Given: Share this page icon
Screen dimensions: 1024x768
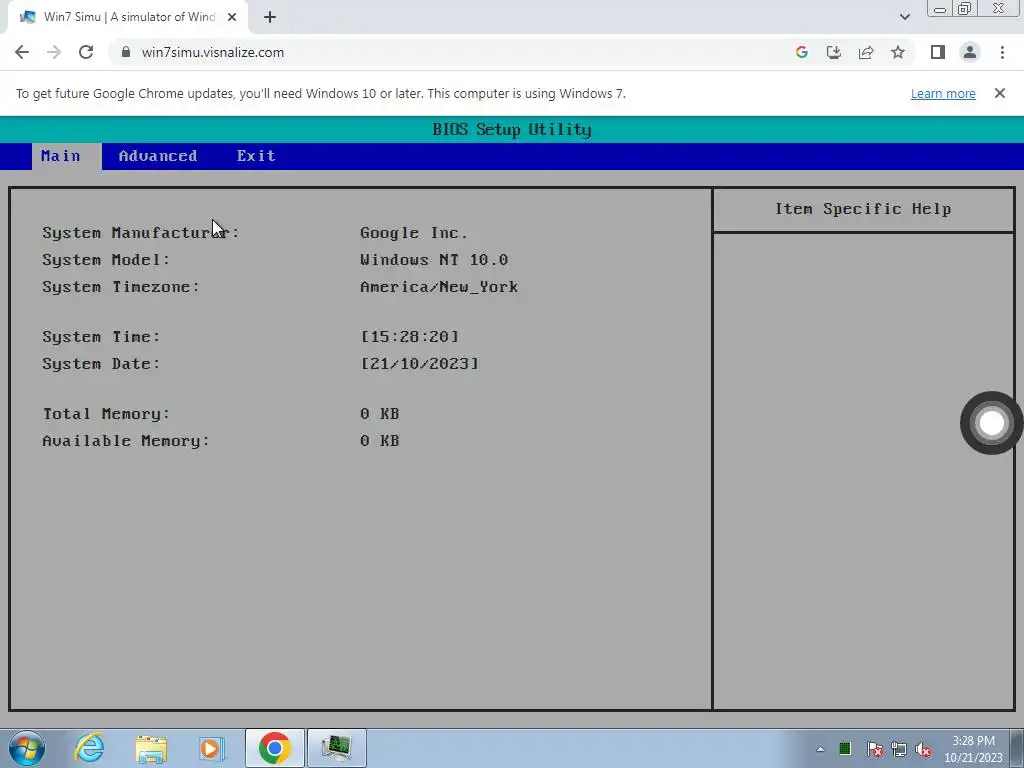Looking at the screenshot, I should pyautogui.click(x=866, y=52).
